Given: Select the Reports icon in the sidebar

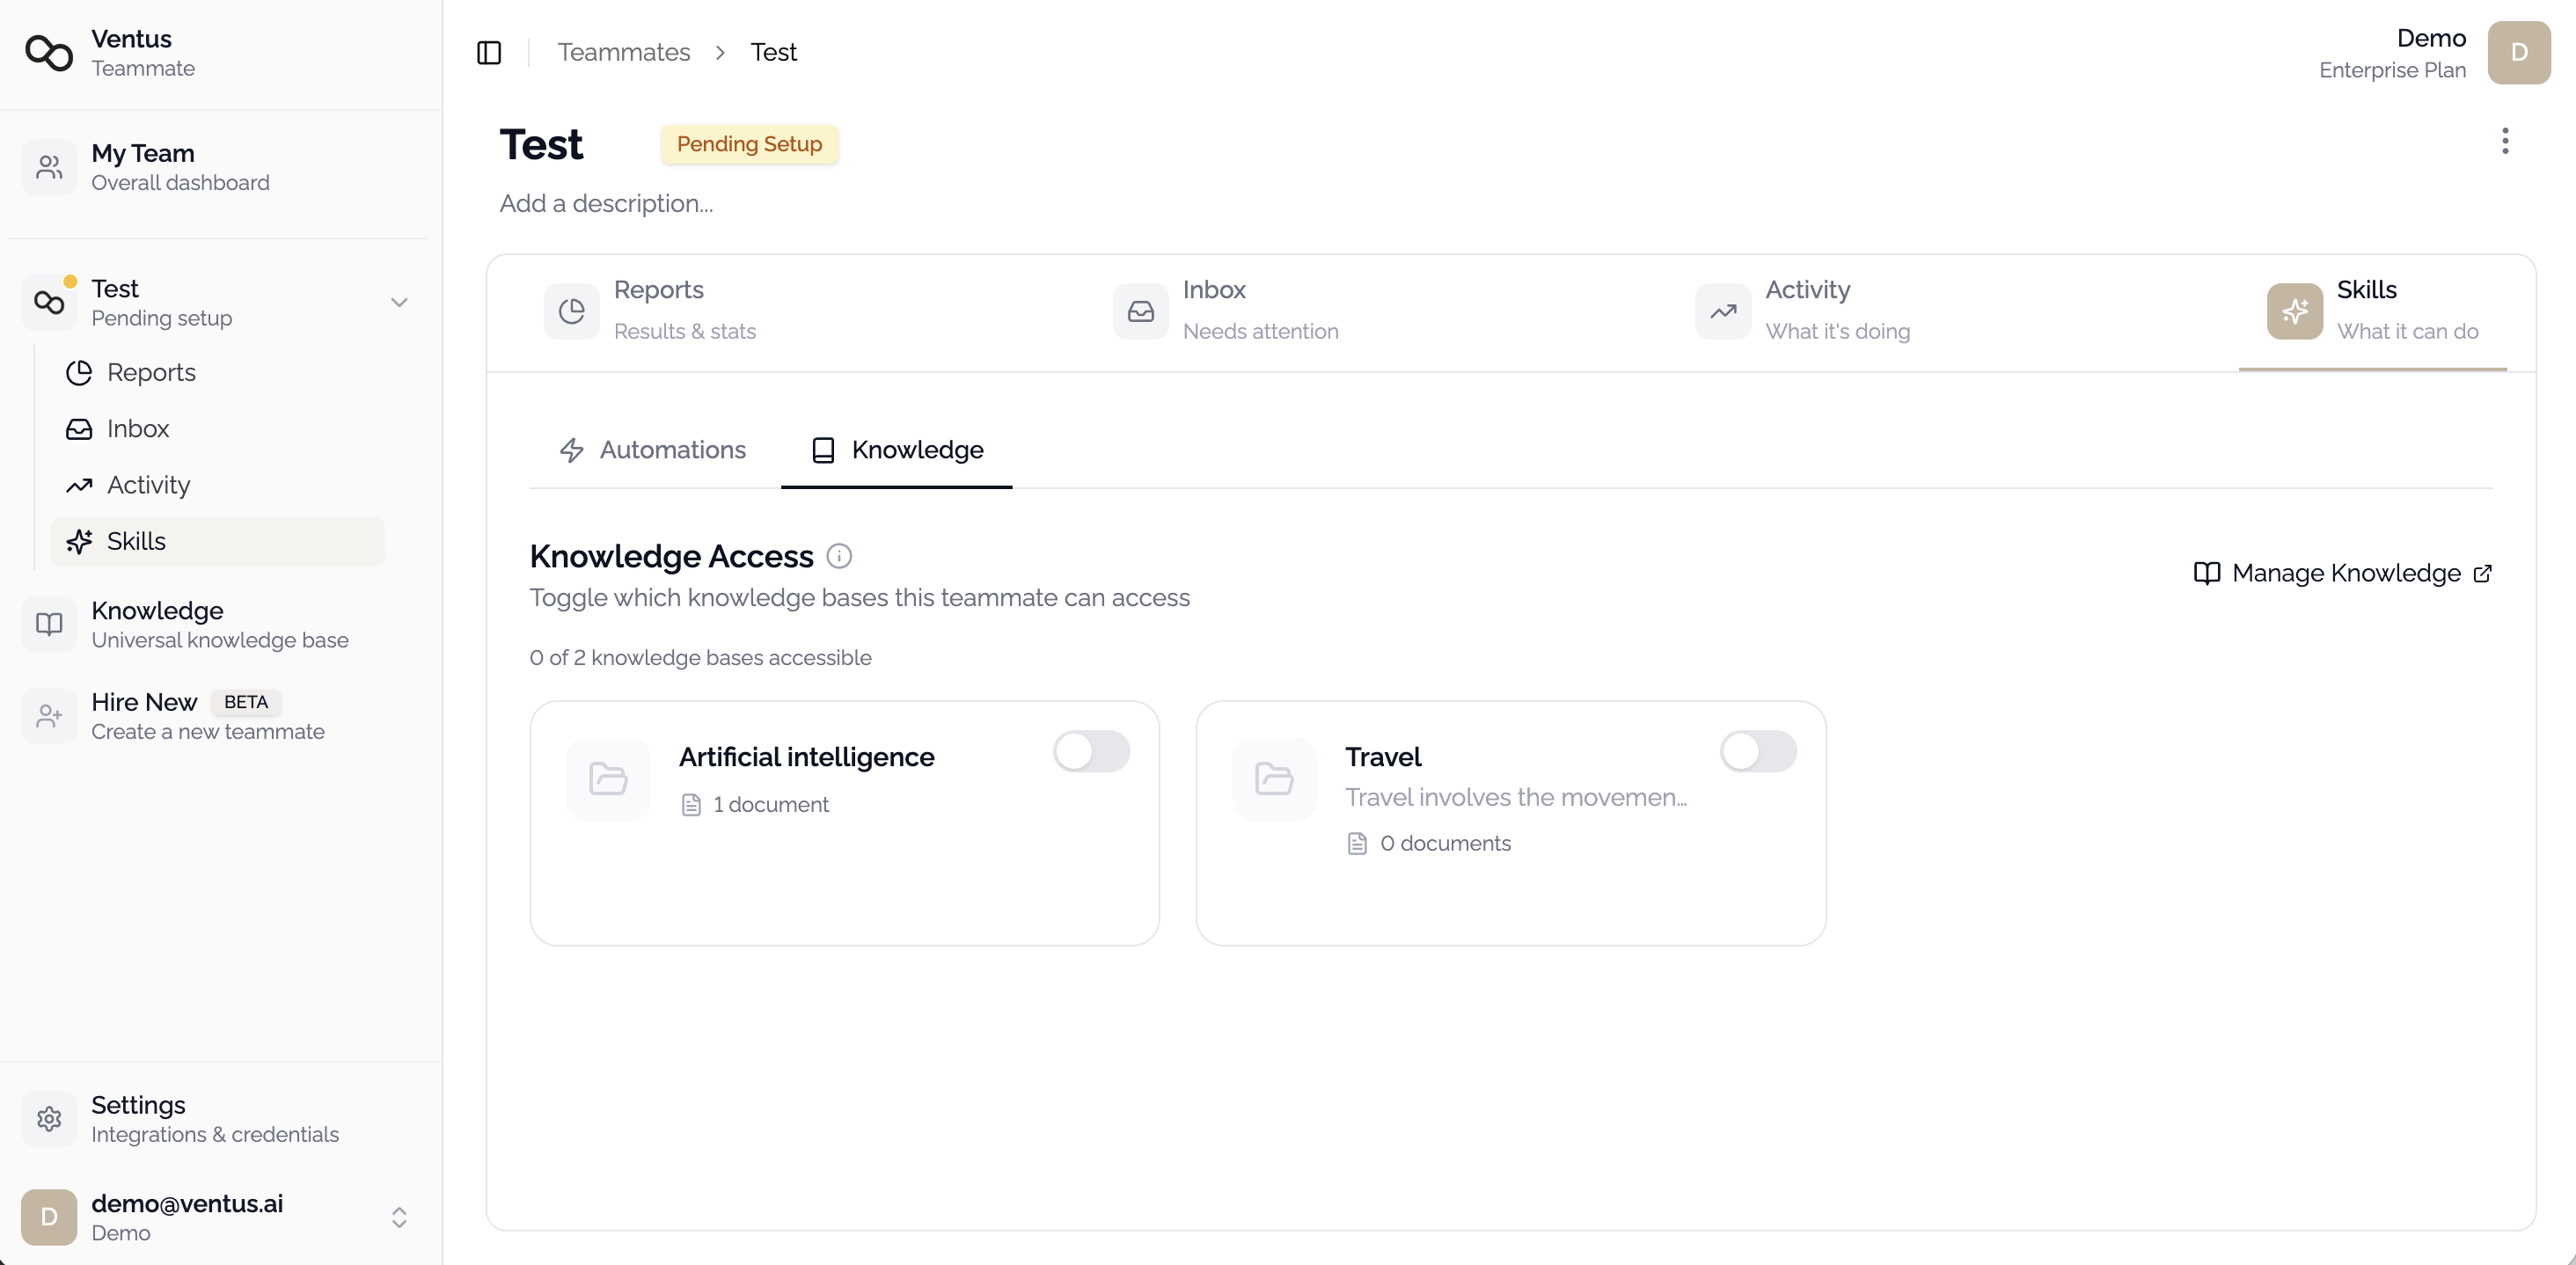Looking at the screenshot, I should coord(79,372).
